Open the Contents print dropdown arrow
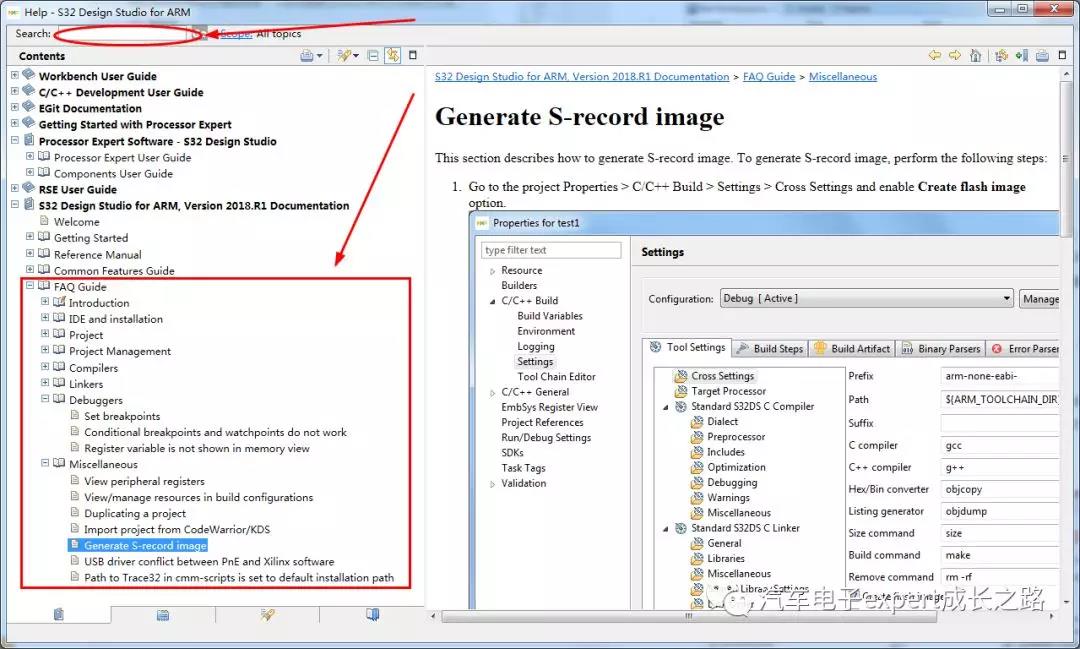1080x649 pixels. pyautogui.click(x=320, y=56)
